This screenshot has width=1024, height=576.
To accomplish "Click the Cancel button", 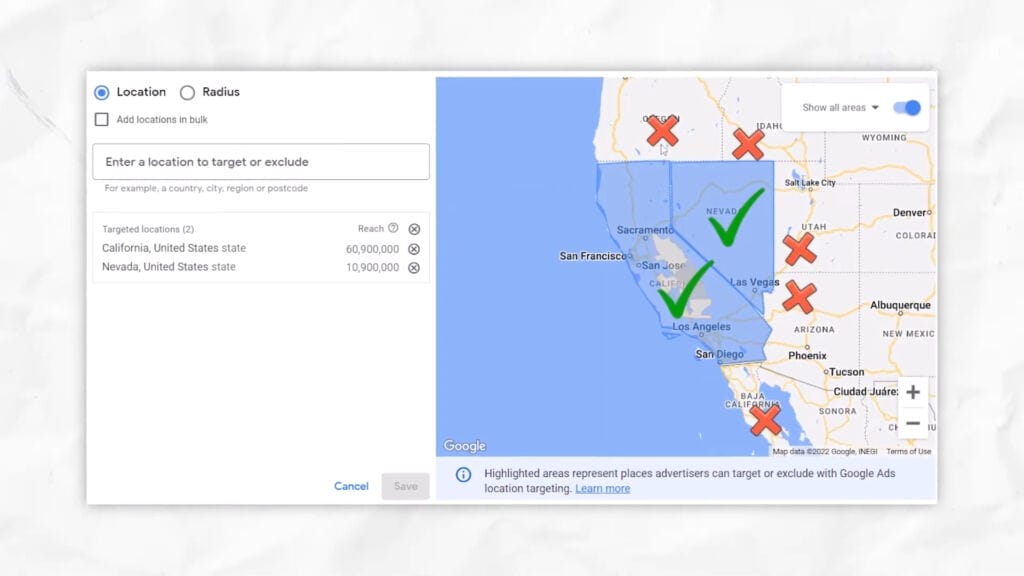I will [351, 486].
